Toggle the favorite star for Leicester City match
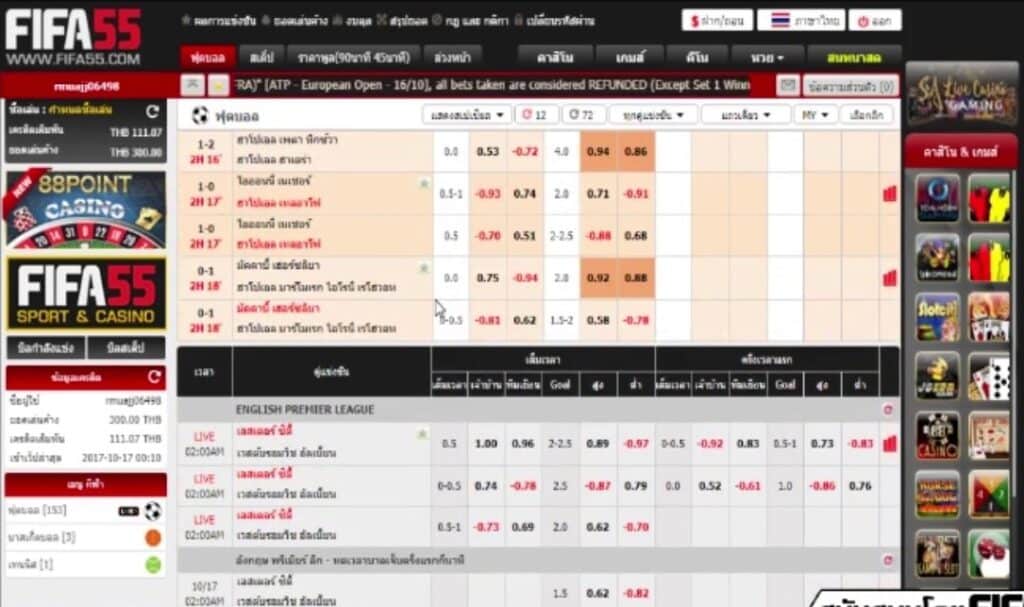The width and height of the screenshot is (1024, 607). (423, 433)
